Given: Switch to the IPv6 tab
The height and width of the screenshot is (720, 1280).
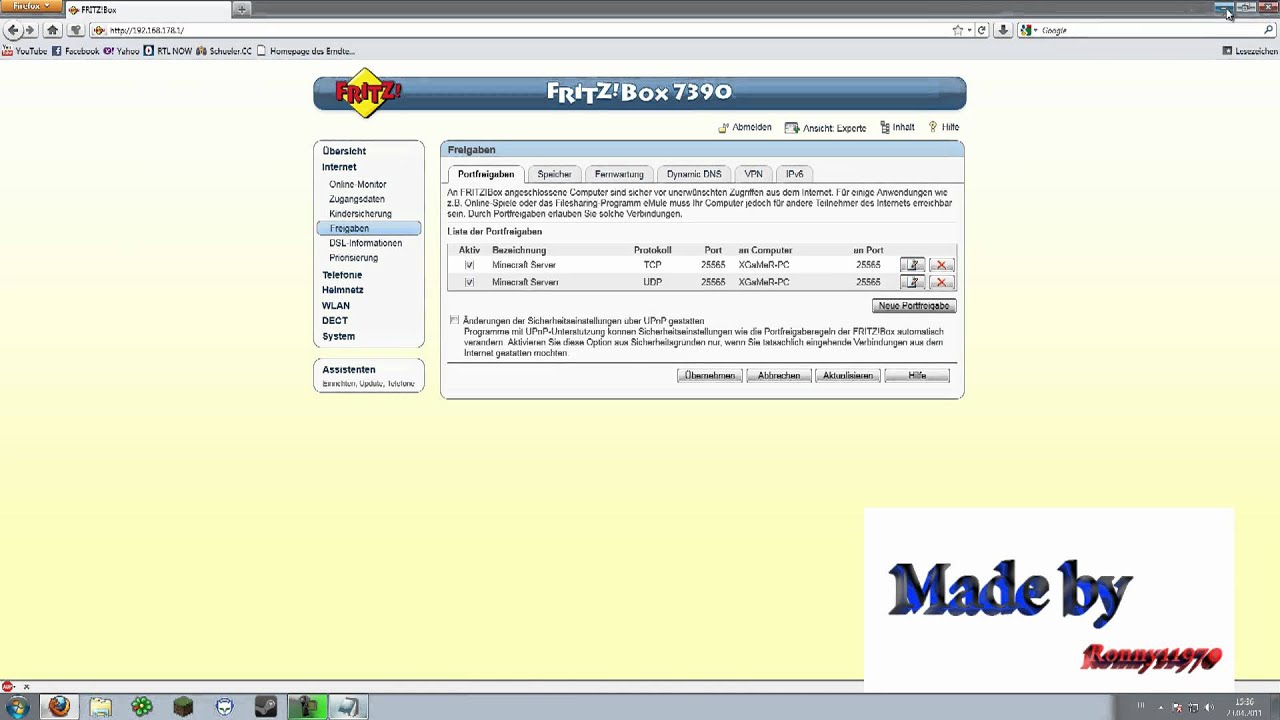Looking at the screenshot, I should click(794, 174).
